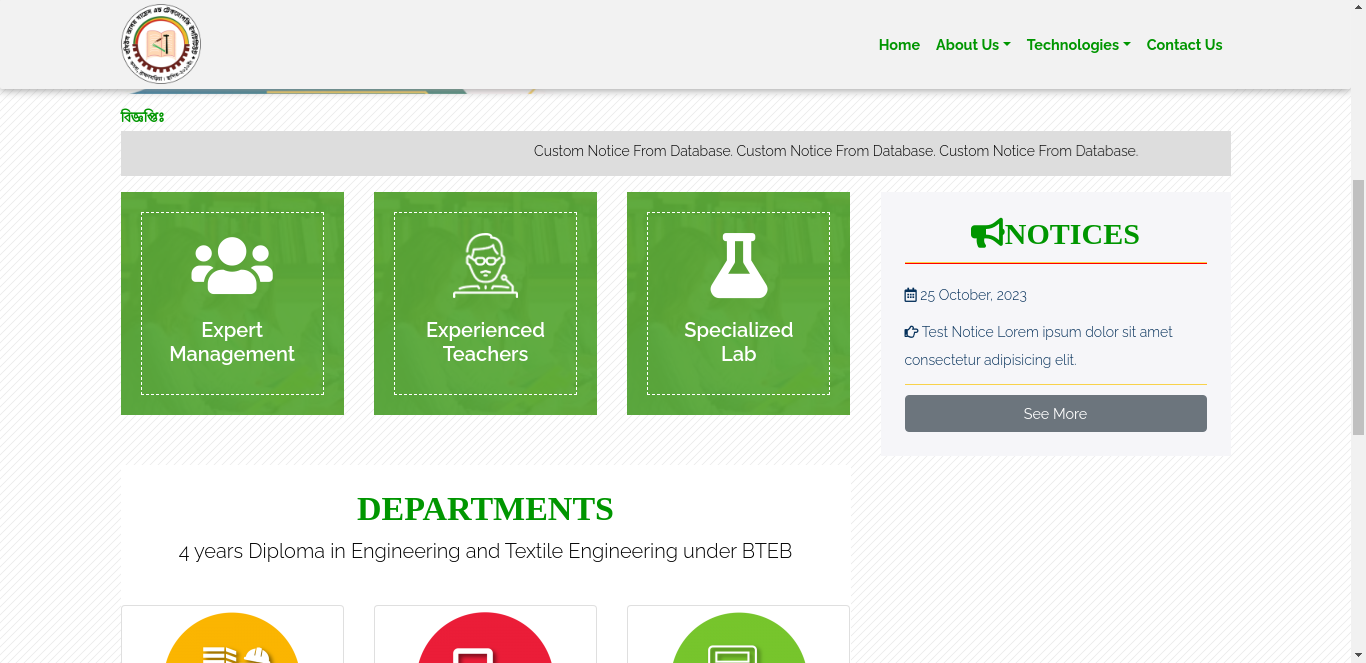1366x663 pixels.
Task: Click the calendar icon before 25 October
Action: click(910, 295)
